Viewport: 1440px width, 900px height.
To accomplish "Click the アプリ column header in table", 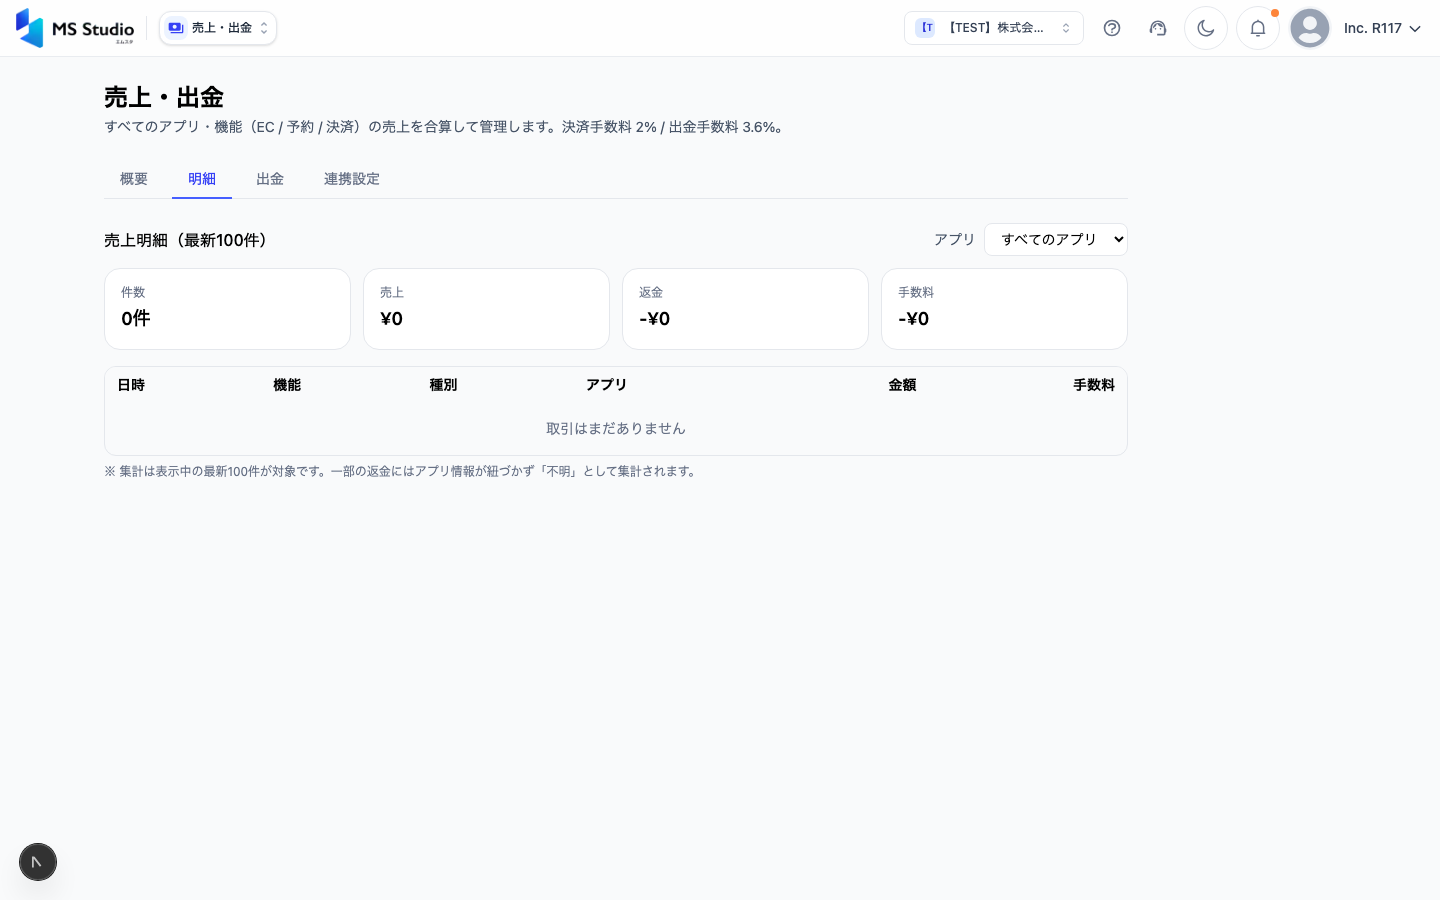I will 606,385.
